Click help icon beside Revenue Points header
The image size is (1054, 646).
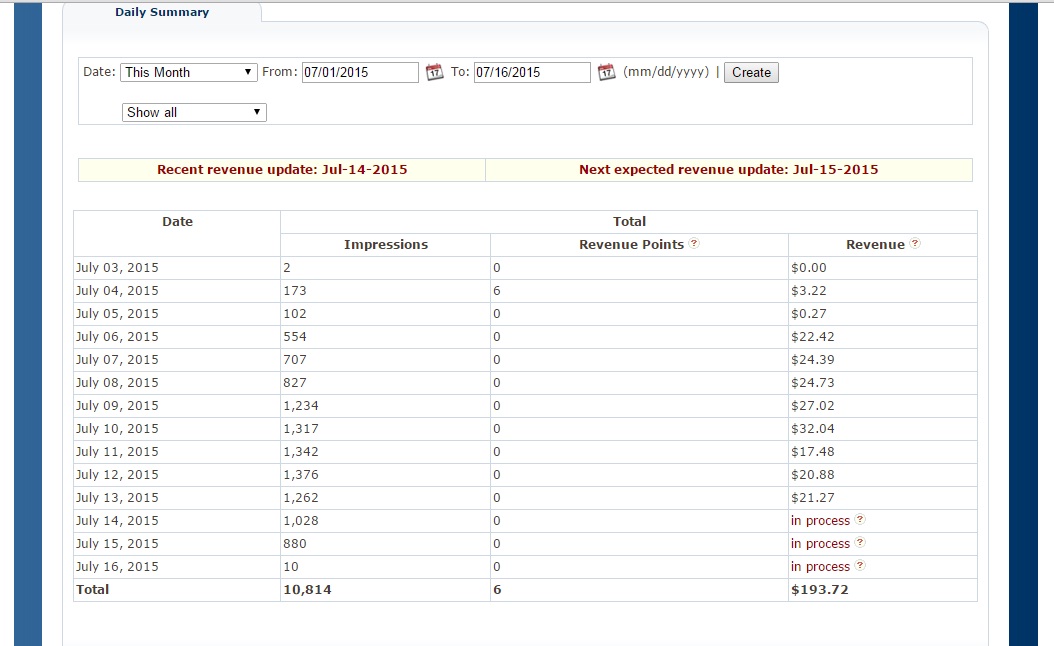pyautogui.click(x=694, y=244)
